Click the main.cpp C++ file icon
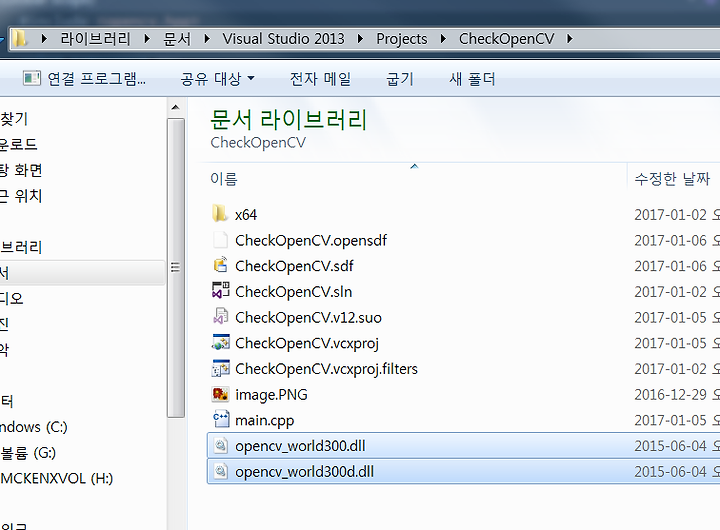The image size is (720, 530). point(220,419)
